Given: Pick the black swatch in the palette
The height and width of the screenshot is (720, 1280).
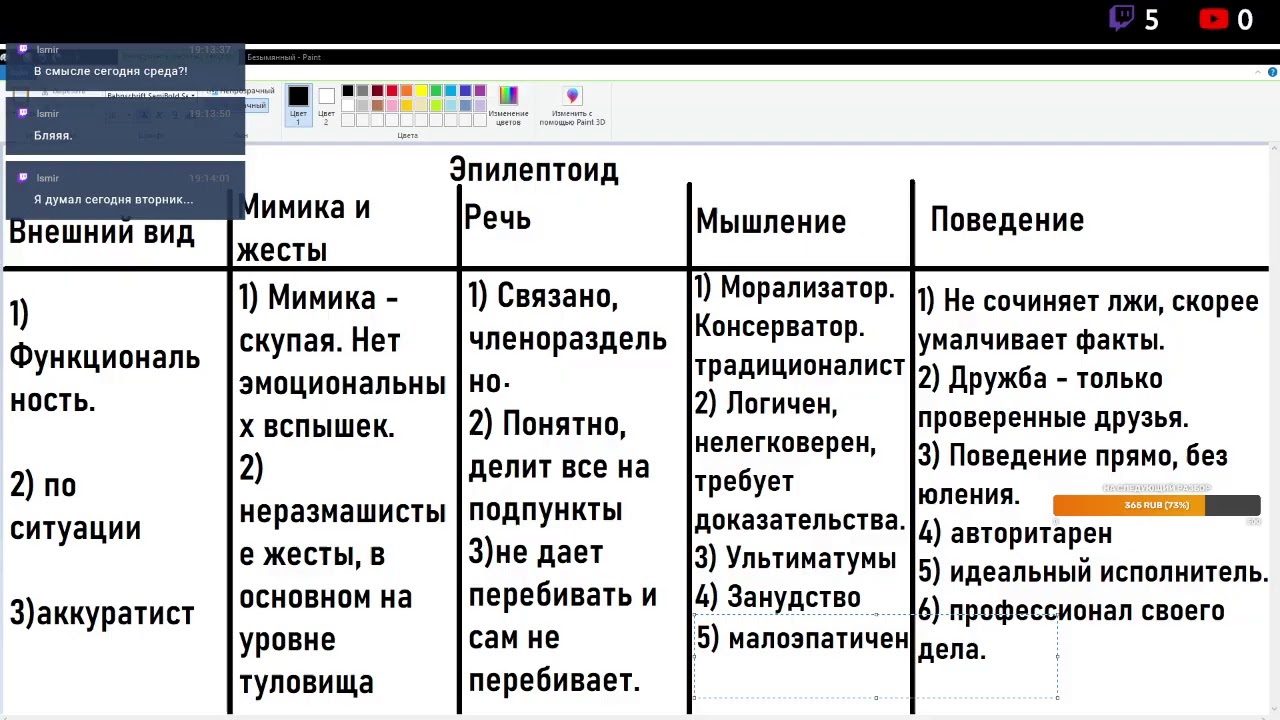Looking at the screenshot, I should [x=348, y=90].
